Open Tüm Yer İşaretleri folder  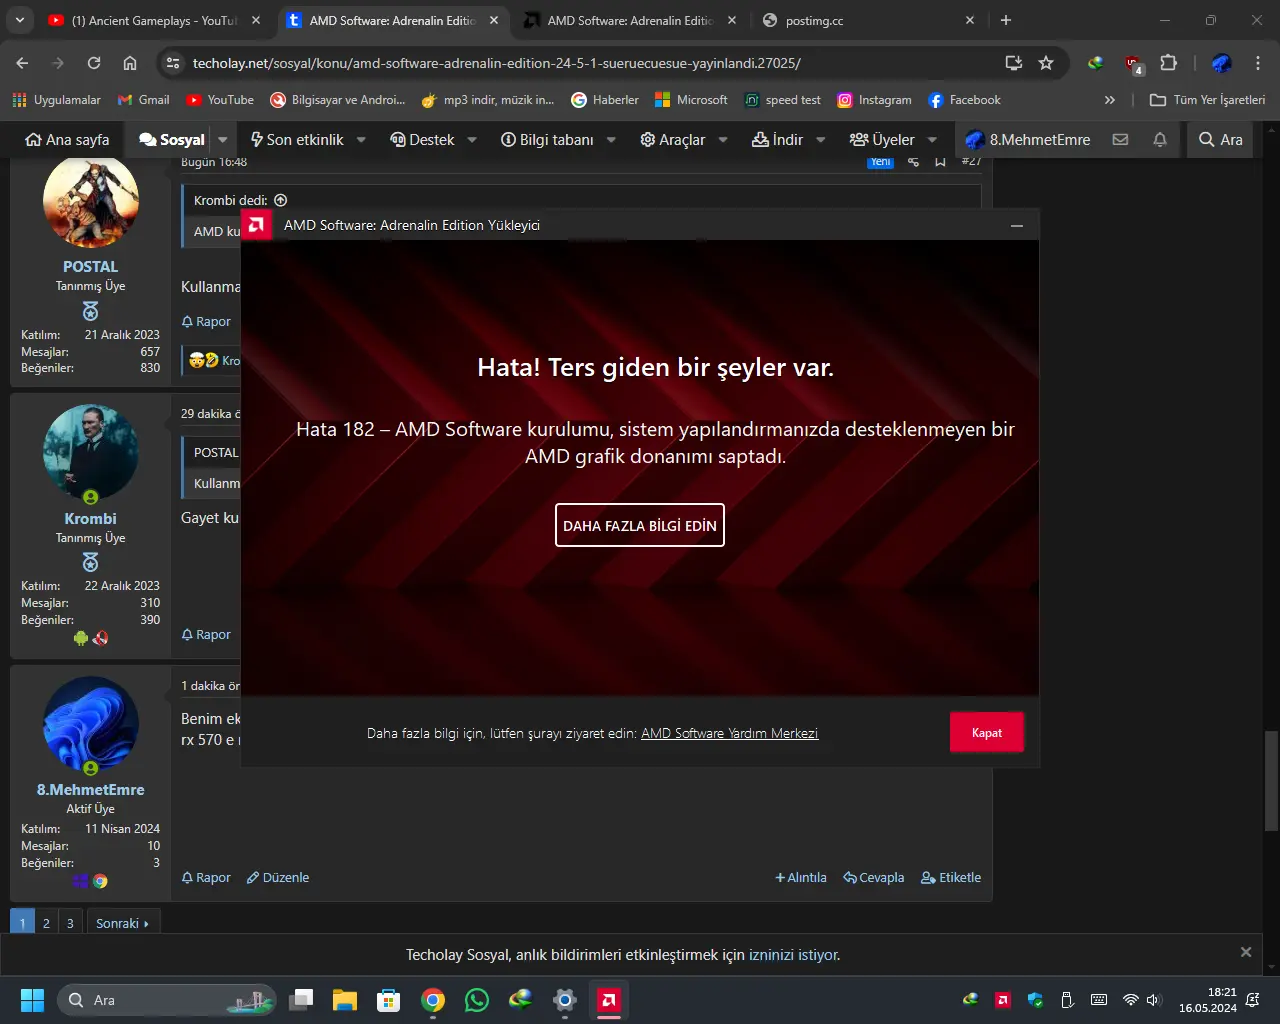(x=1207, y=100)
